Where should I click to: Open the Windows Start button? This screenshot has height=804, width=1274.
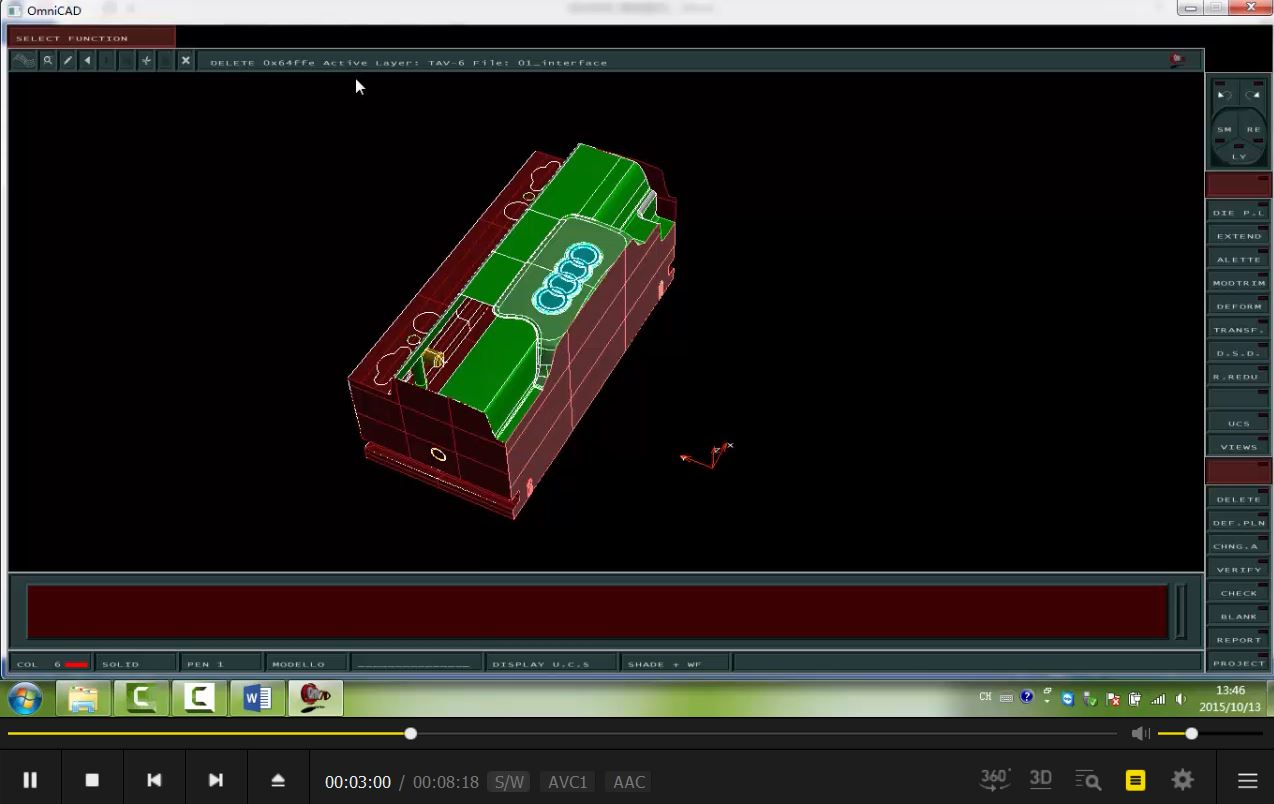point(25,698)
